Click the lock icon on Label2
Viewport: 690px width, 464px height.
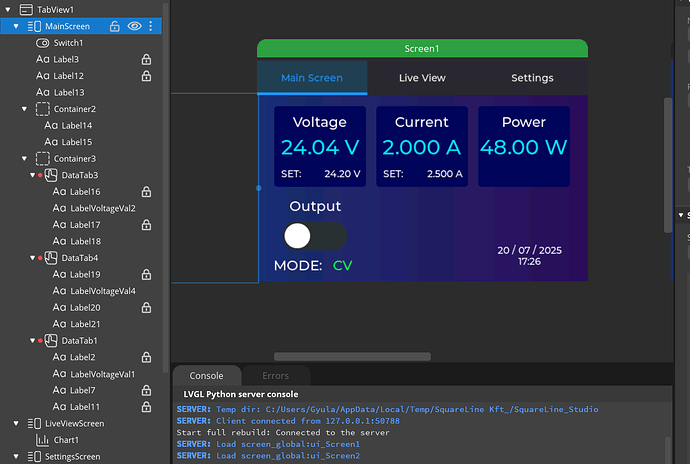coord(147,357)
